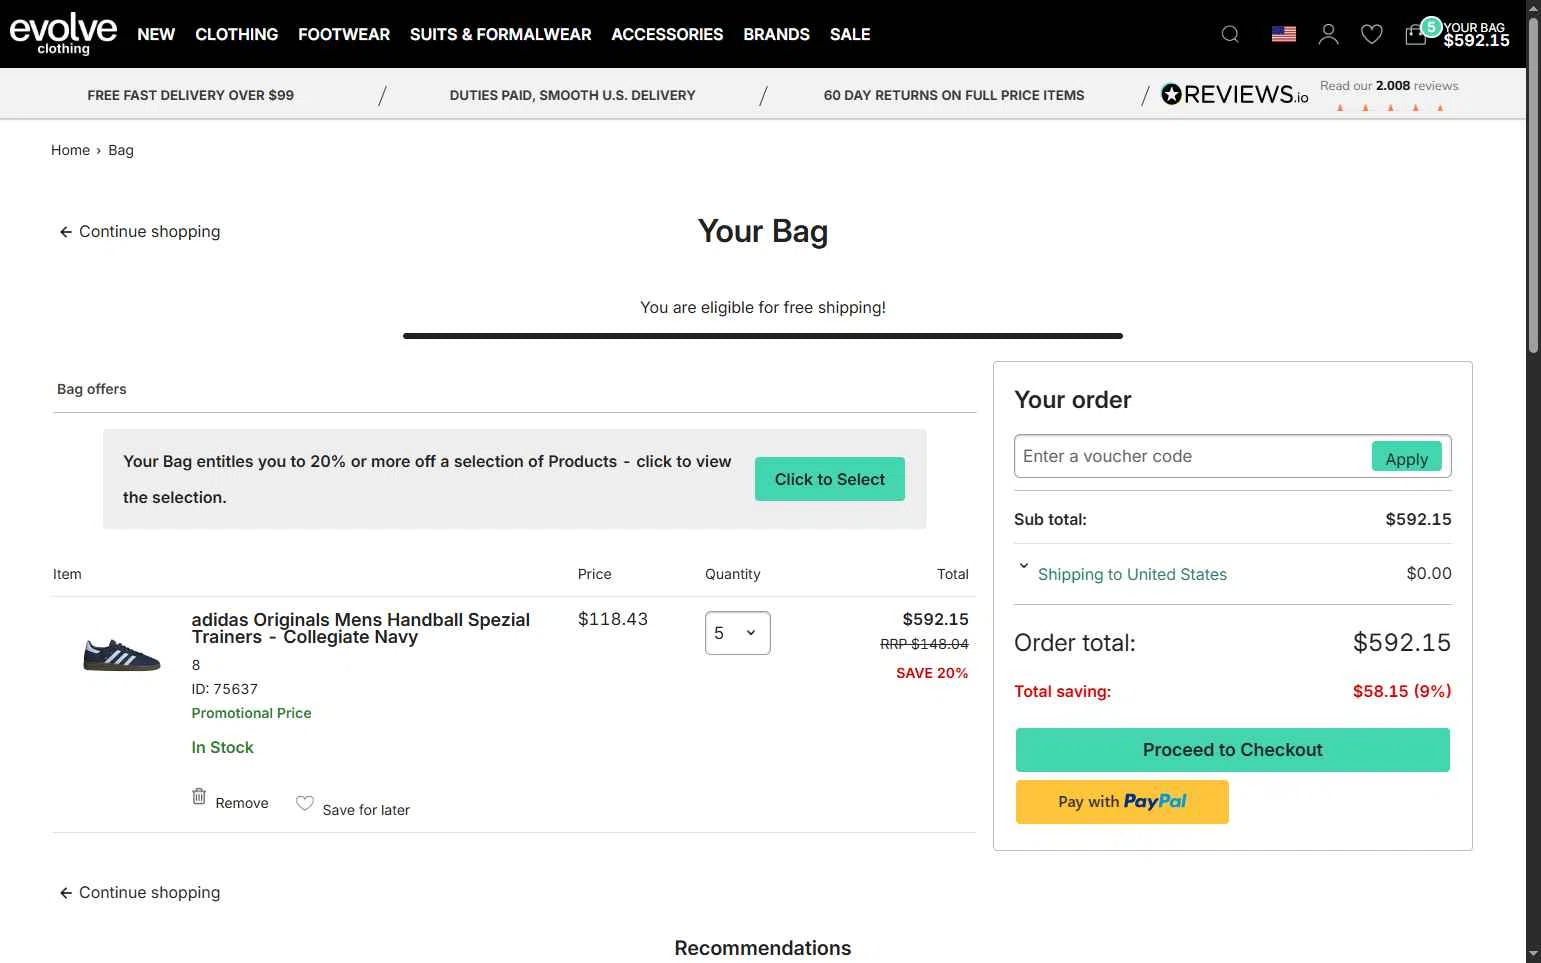Click the Recommendations heading

point(763,948)
